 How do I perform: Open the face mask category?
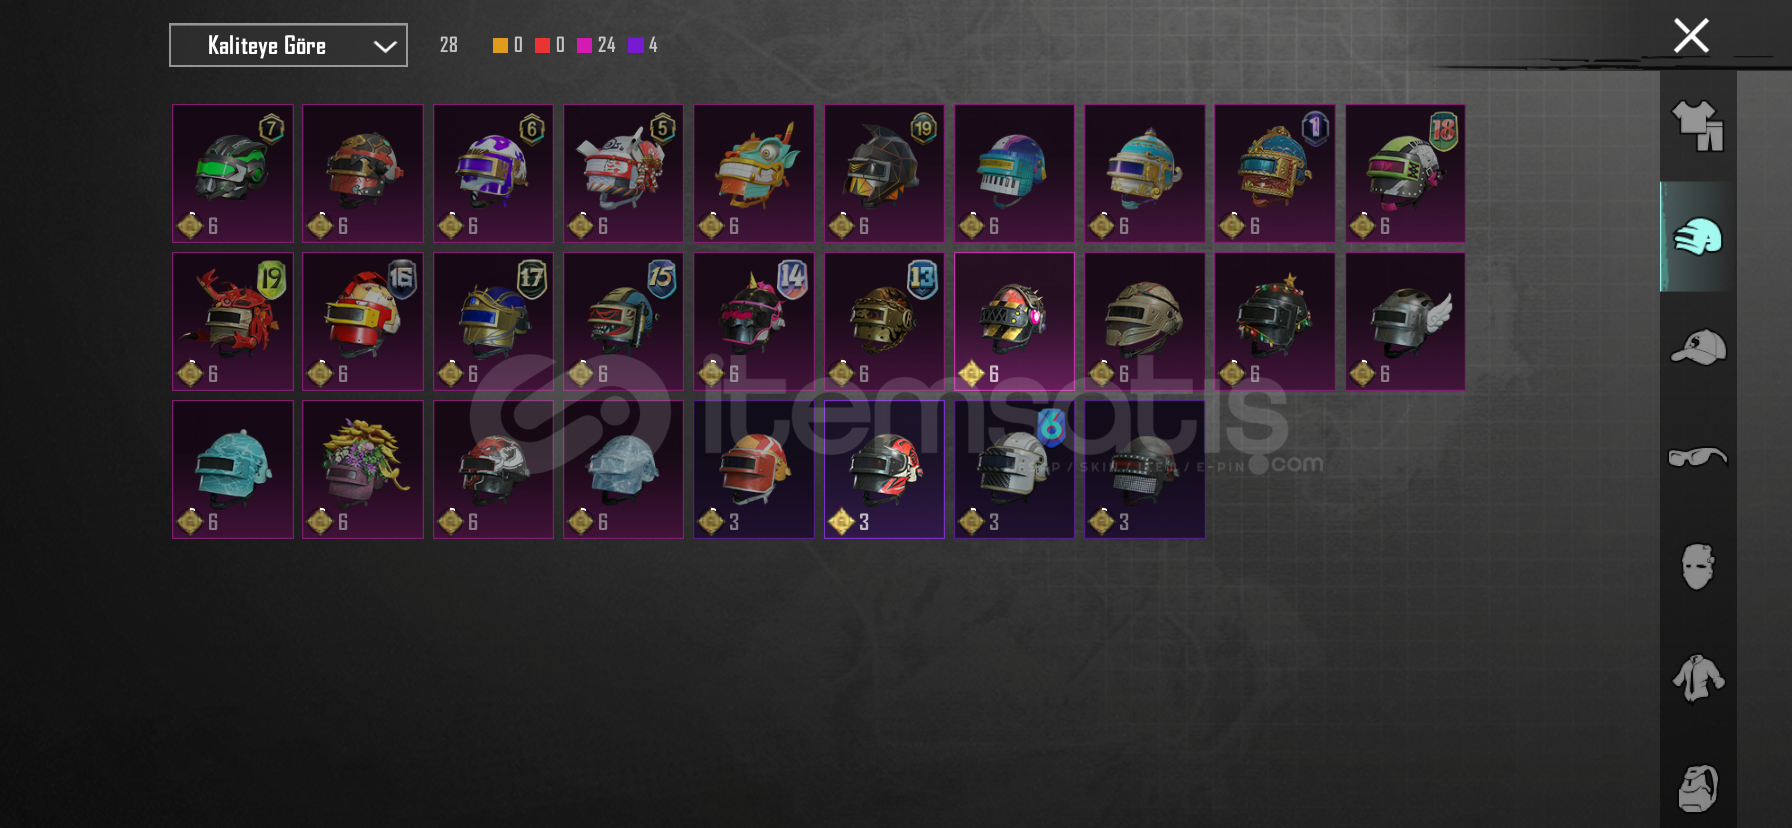coord(1698,567)
